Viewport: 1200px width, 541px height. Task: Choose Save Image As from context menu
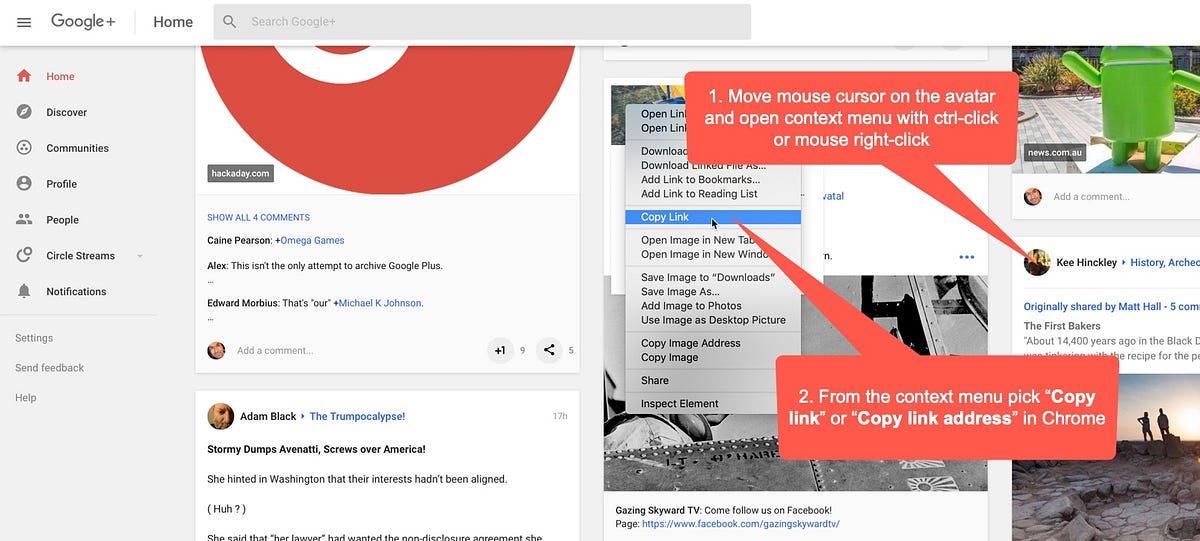point(713,292)
